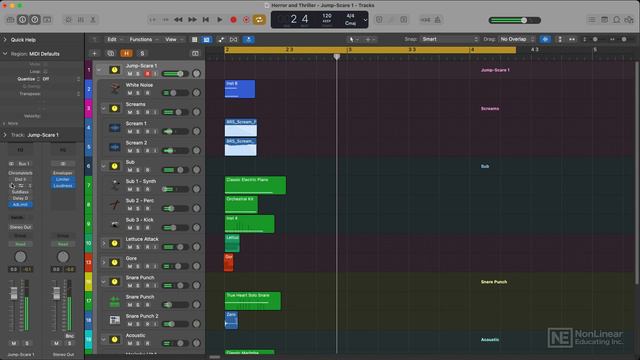The height and width of the screenshot is (360, 640).
Task: Open the LCD display mode chevron
Action: [x=365, y=20]
